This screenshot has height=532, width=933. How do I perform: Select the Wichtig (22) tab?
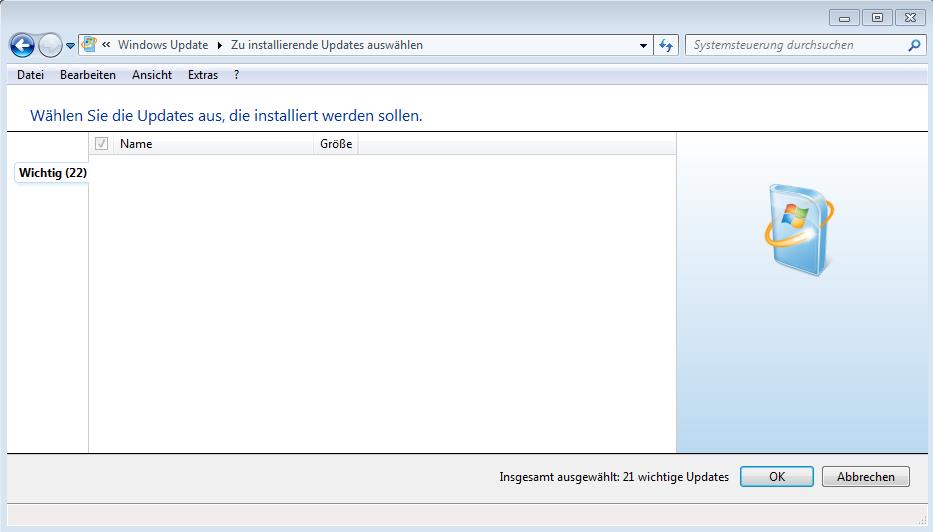[52, 173]
